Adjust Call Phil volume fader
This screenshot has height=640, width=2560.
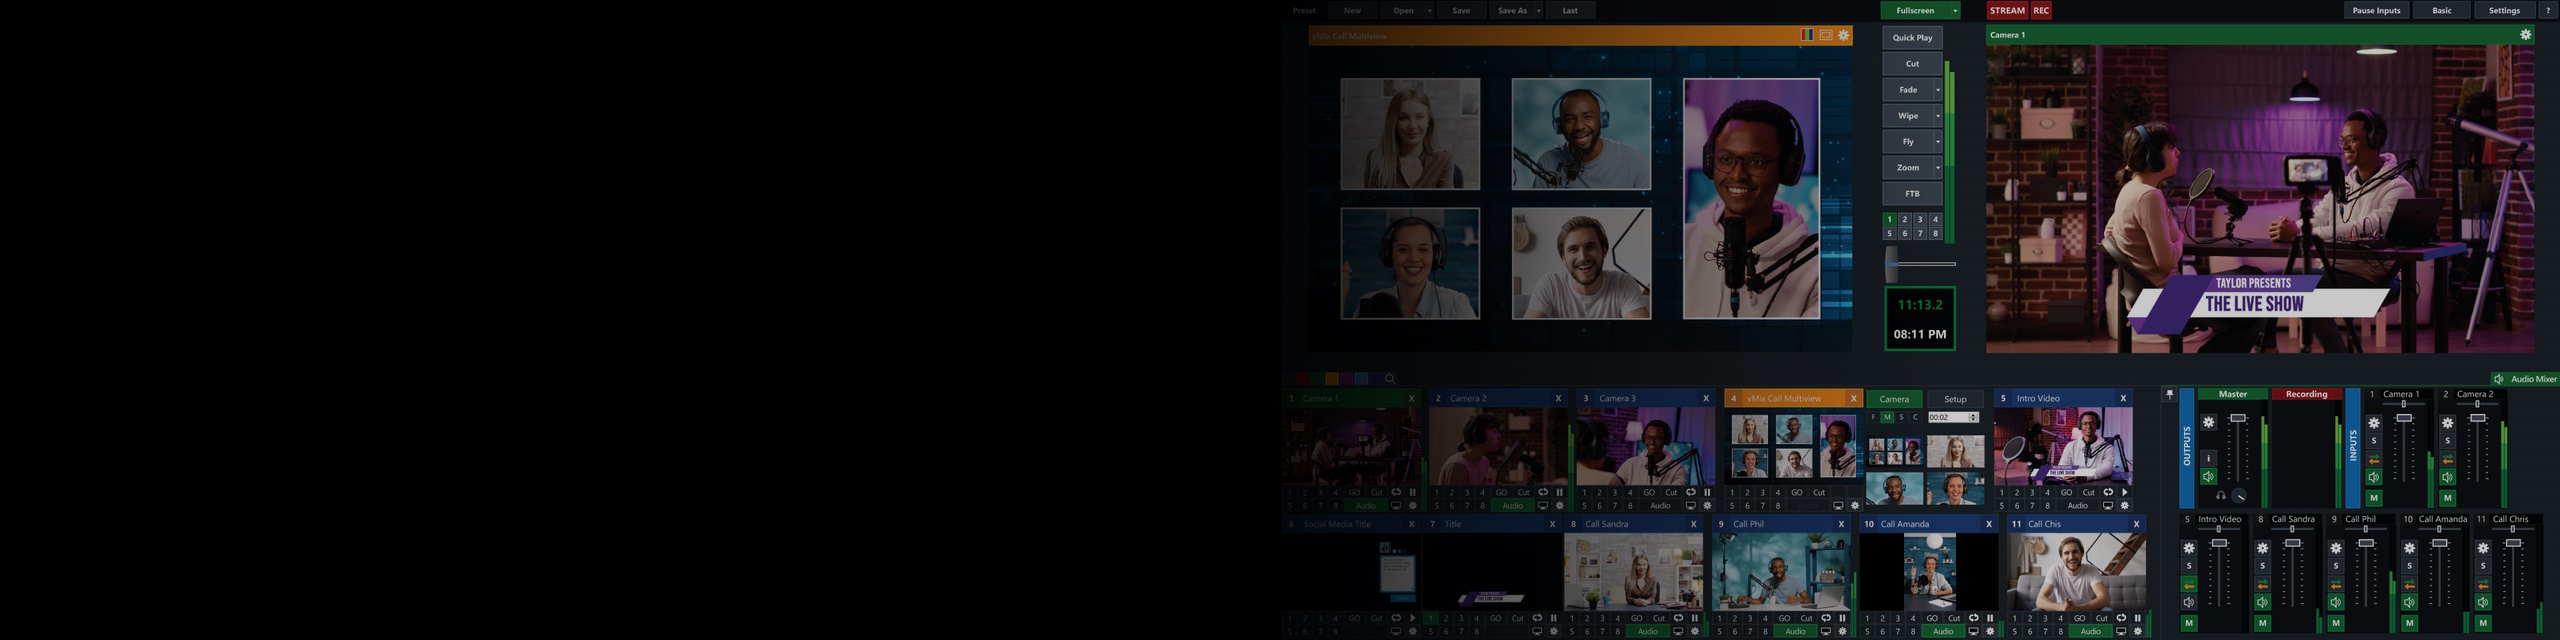point(2366,543)
